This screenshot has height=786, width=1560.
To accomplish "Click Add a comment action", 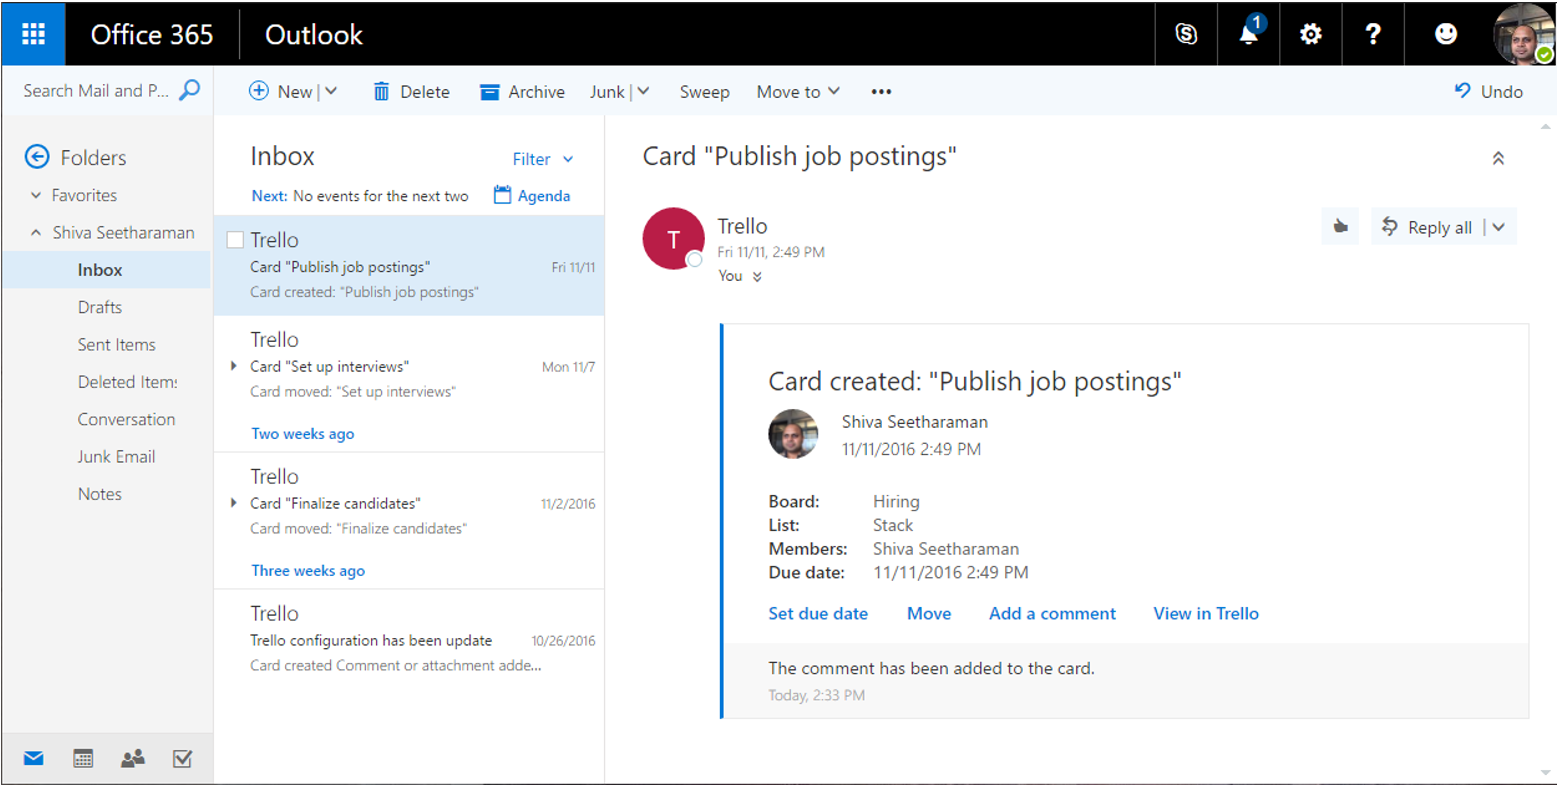I will coord(1052,614).
